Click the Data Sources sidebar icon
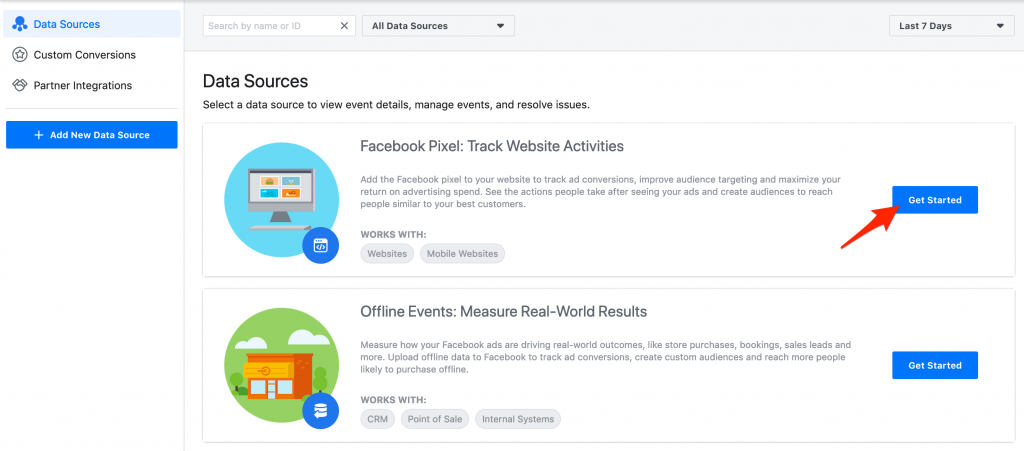The width and height of the screenshot is (1024, 451). tap(20, 24)
